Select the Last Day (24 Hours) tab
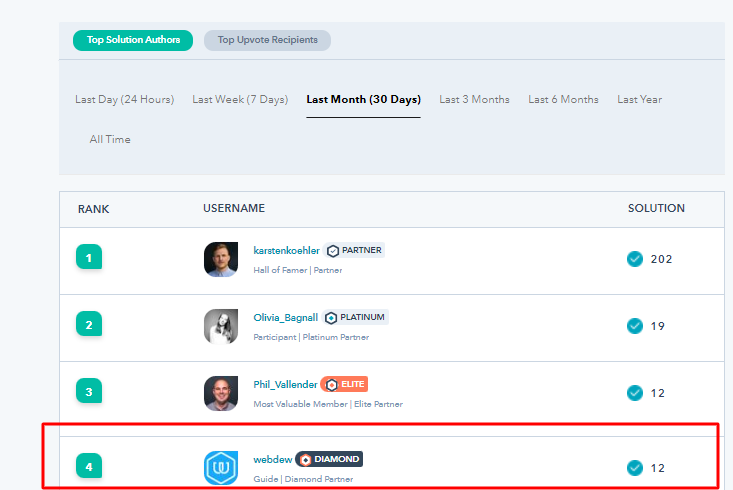Screen dimensions: 733x490 click(x=124, y=99)
